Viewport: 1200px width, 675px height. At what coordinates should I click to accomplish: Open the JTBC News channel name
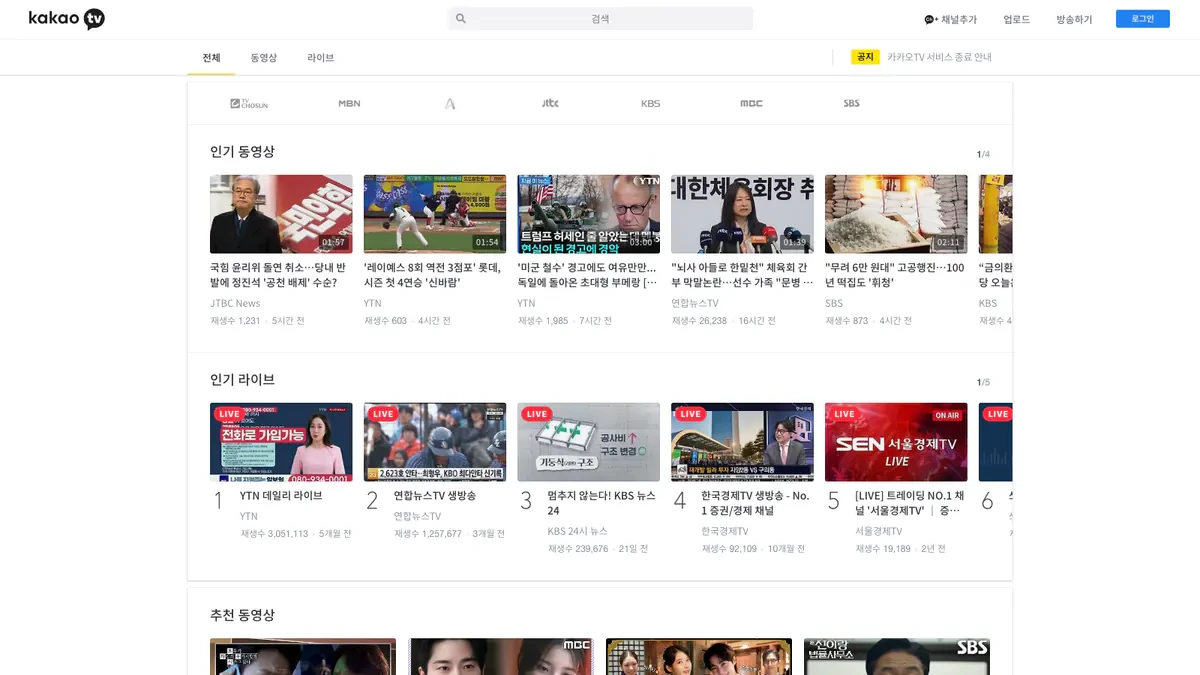[235, 303]
